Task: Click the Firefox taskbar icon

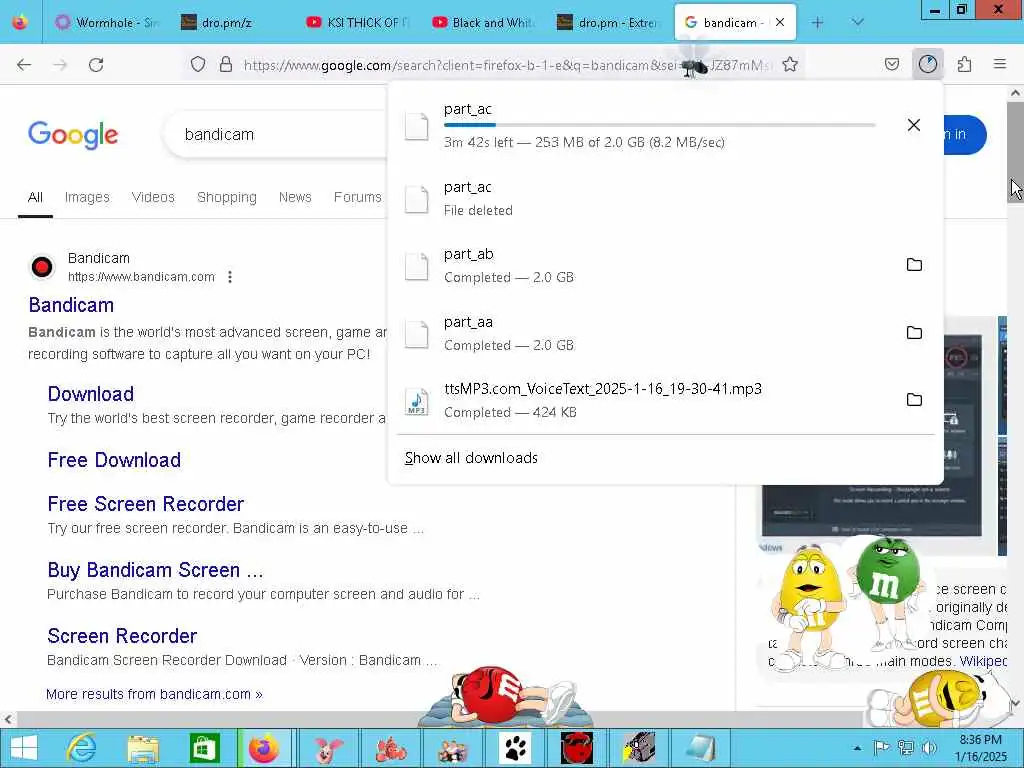Action: [x=264, y=748]
